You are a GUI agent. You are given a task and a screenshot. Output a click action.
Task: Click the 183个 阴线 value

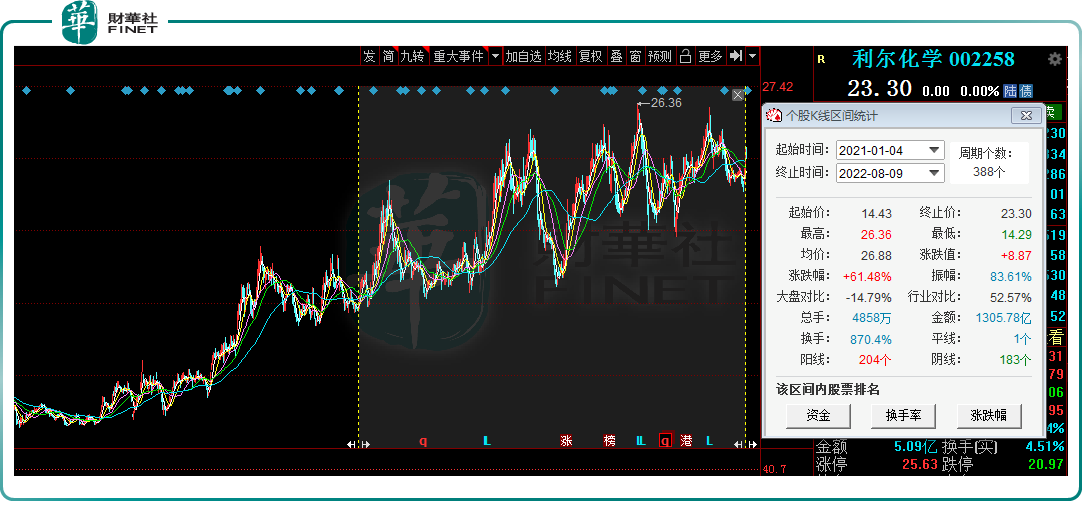point(1015,360)
